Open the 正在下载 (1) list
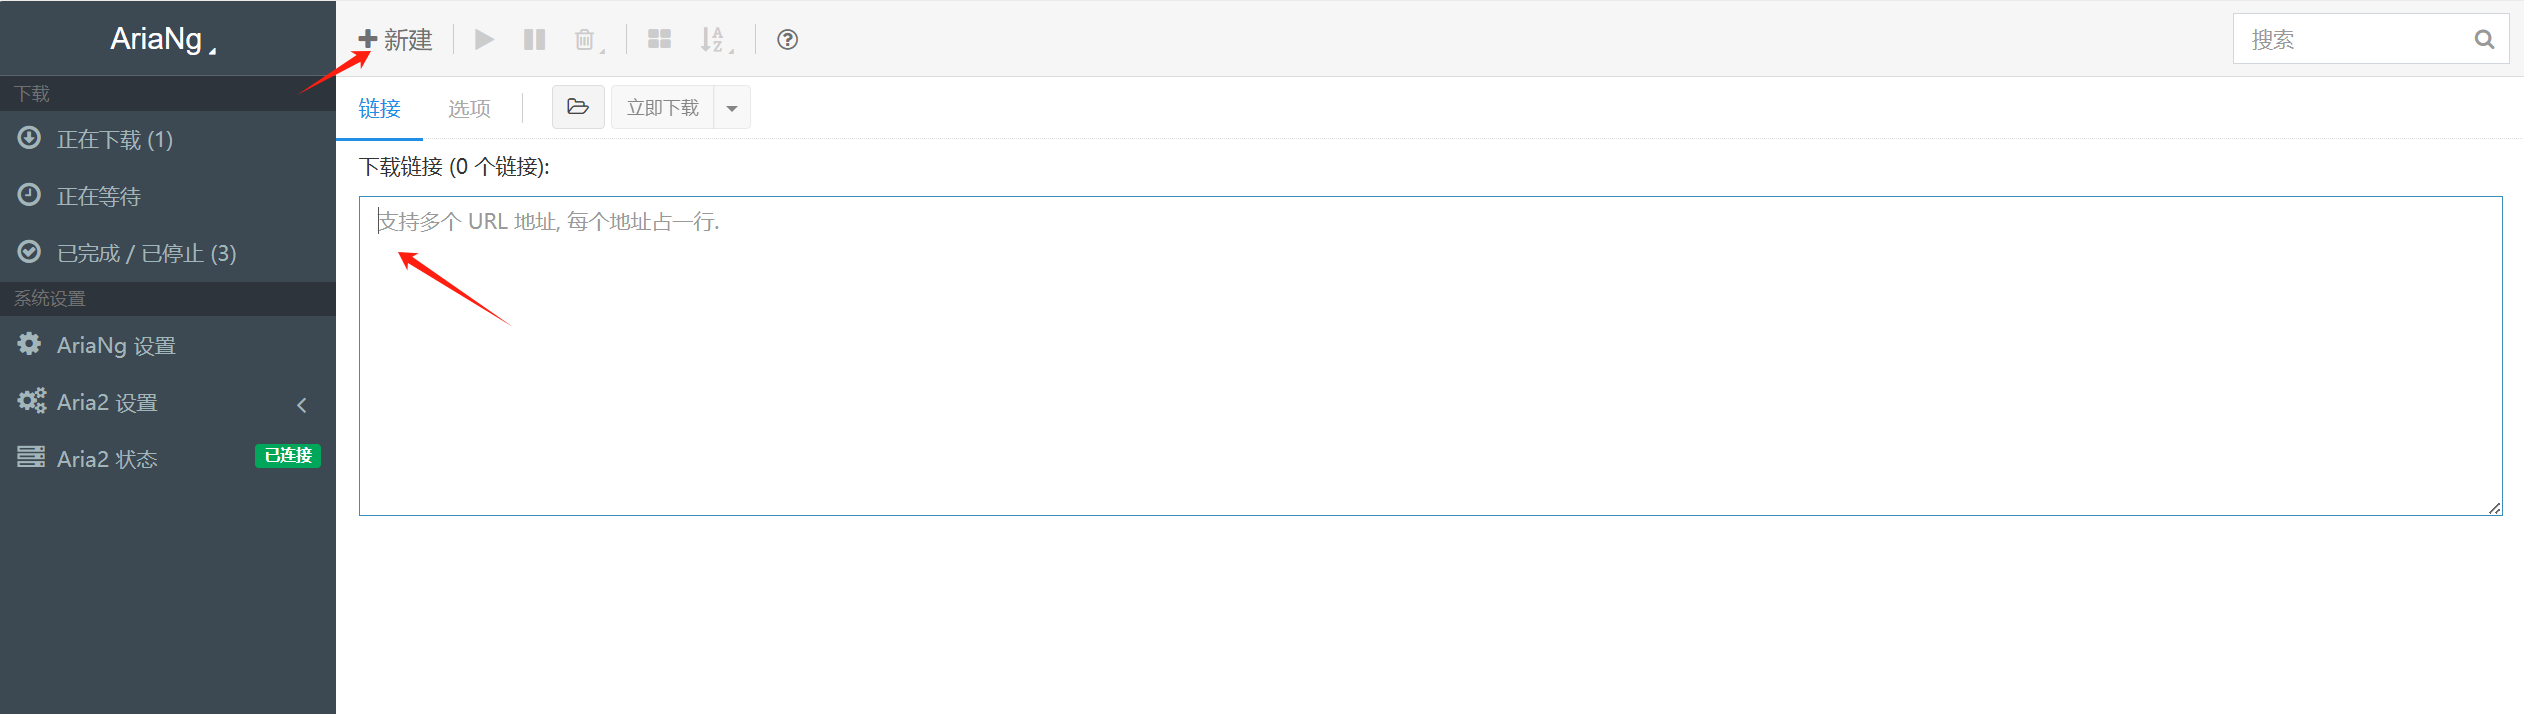 pyautogui.click(x=115, y=139)
